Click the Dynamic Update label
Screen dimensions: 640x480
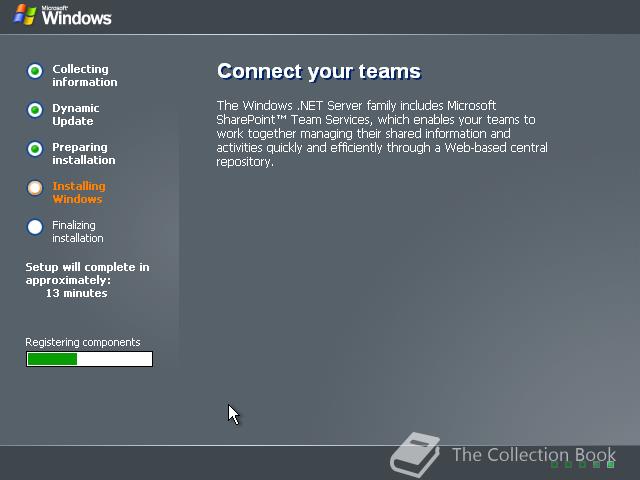76,115
